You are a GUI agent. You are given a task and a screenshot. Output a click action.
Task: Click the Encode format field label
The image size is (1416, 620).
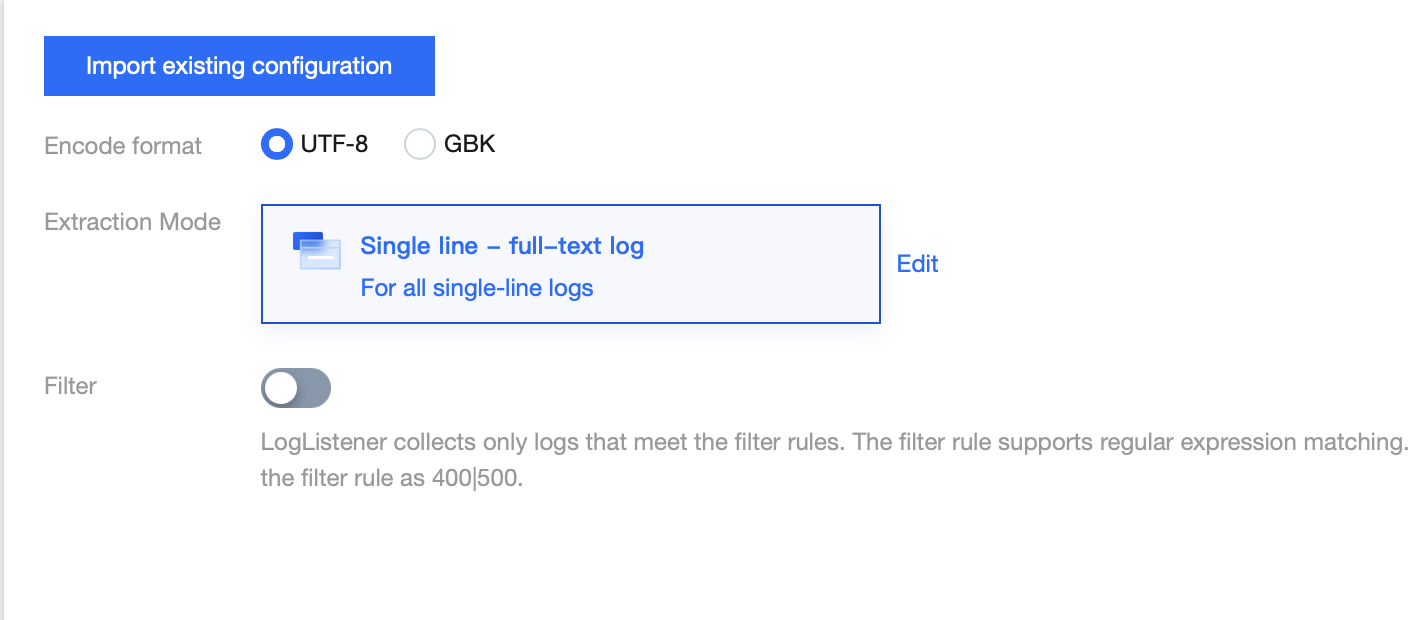click(x=123, y=146)
